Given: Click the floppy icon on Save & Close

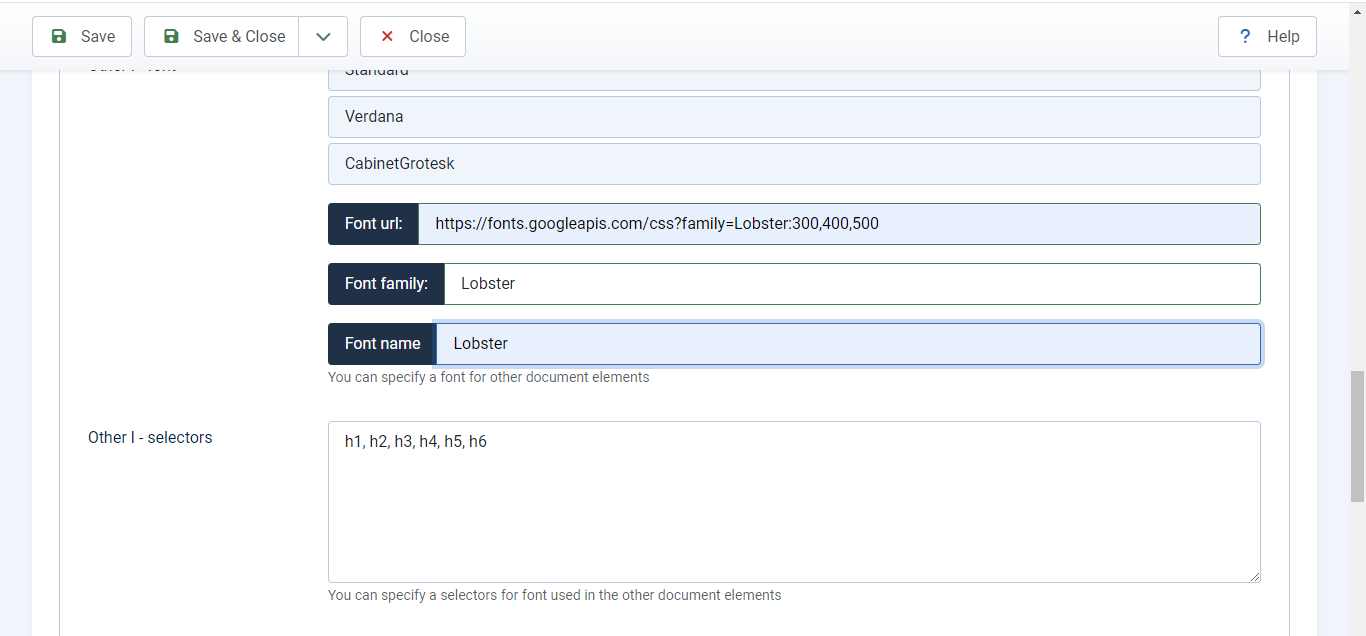Looking at the screenshot, I should coord(171,37).
